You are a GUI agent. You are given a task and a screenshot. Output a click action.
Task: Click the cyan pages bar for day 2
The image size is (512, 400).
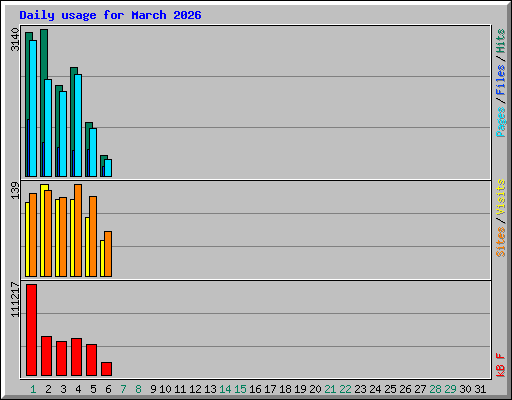[x=48, y=128]
